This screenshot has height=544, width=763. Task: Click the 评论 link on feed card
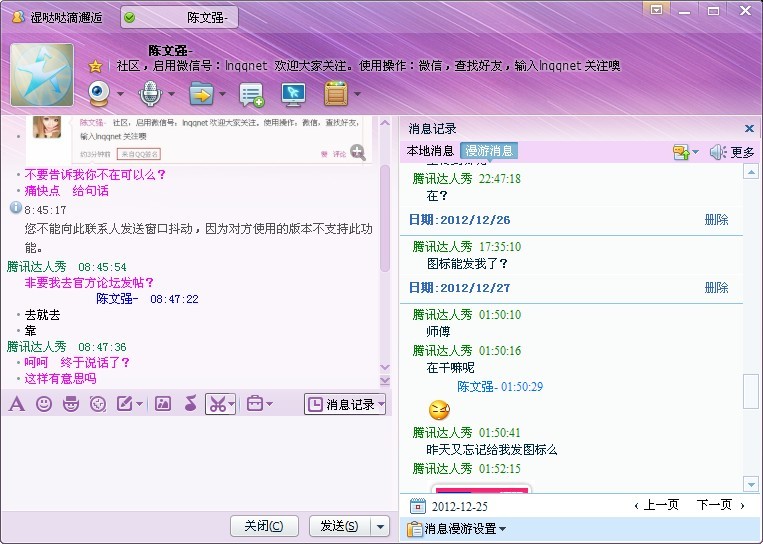(x=339, y=154)
